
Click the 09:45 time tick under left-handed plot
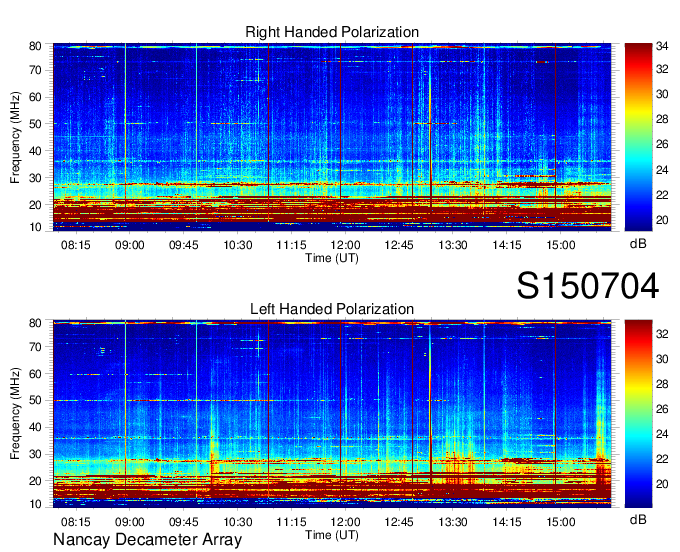[183, 522]
